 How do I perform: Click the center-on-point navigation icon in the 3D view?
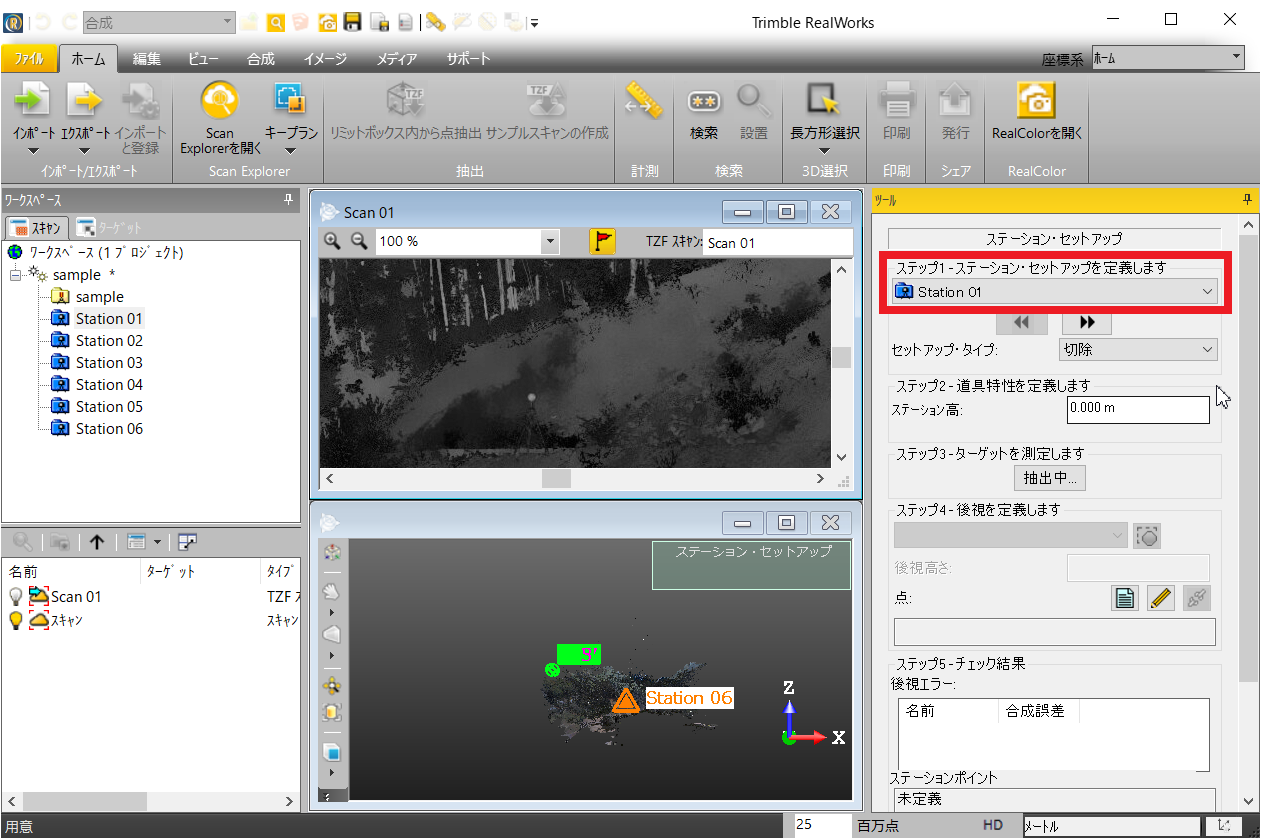pyautogui.click(x=333, y=686)
